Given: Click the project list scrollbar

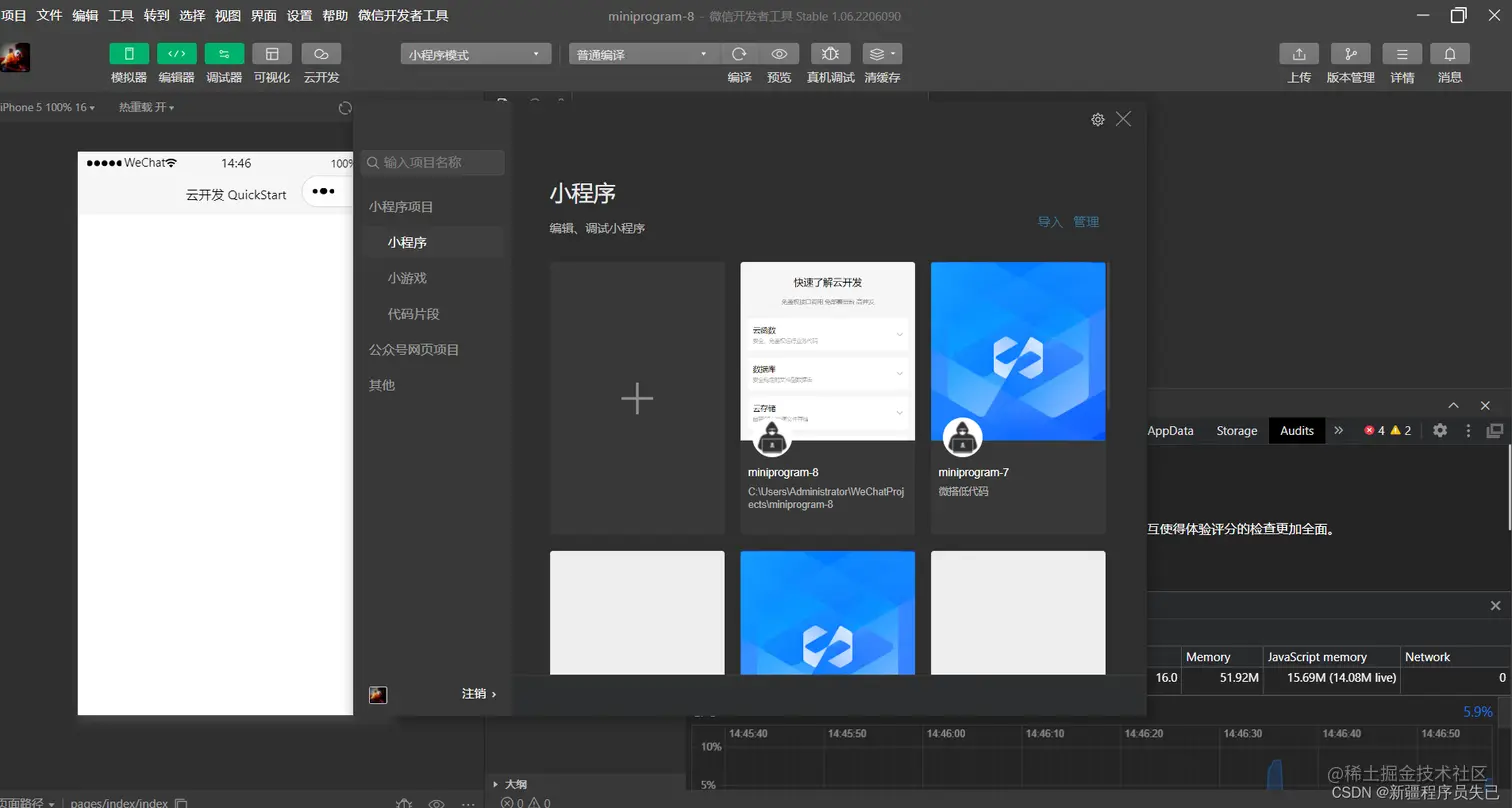Looking at the screenshot, I should point(1108,335).
